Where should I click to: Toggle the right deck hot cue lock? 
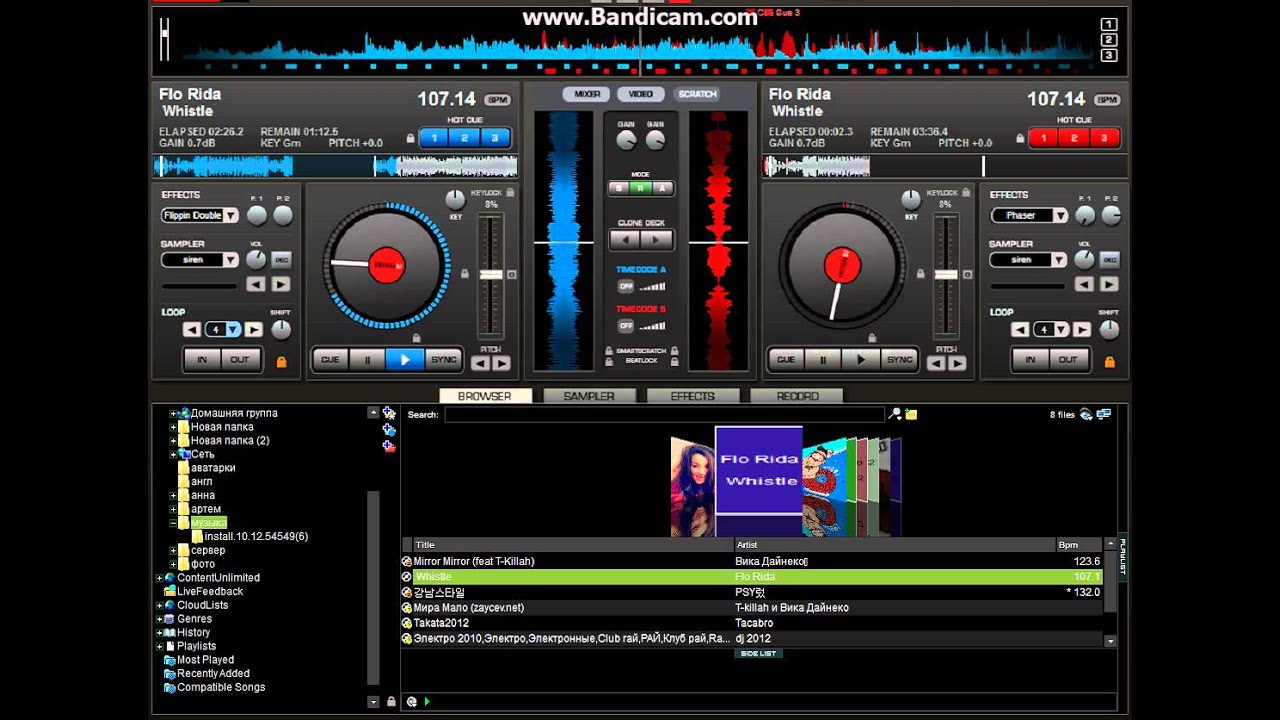(x=1019, y=138)
